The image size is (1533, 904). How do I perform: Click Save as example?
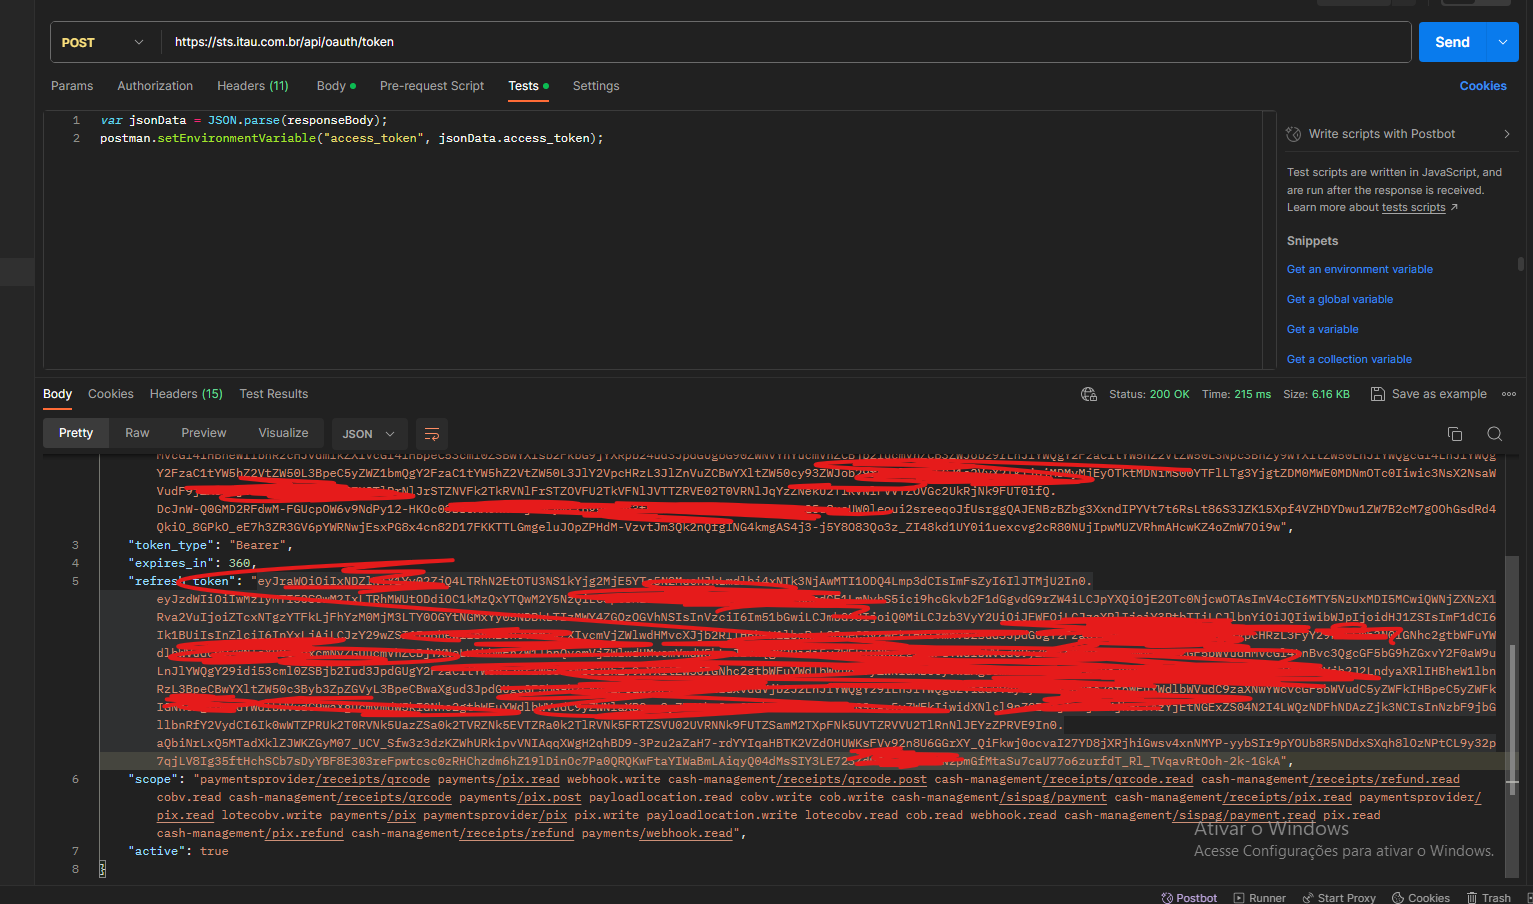[x=1428, y=394]
